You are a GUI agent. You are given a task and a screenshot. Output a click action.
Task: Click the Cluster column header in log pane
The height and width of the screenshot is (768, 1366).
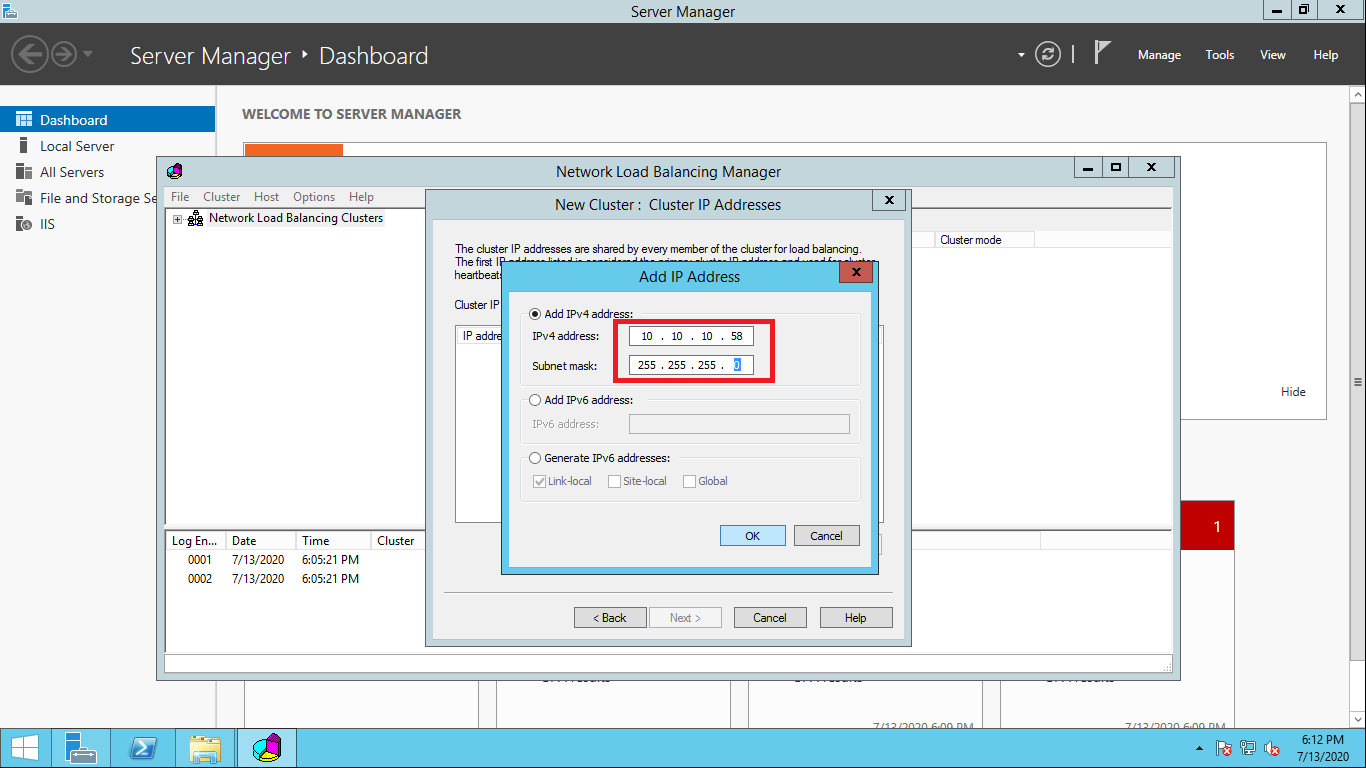click(x=396, y=541)
